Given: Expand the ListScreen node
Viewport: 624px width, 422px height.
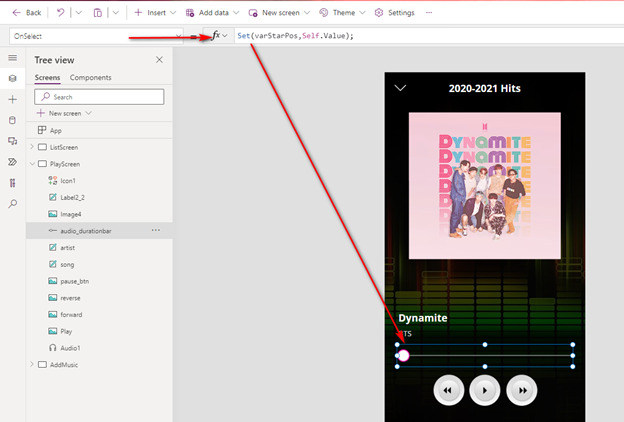Looking at the screenshot, I should 32,147.
